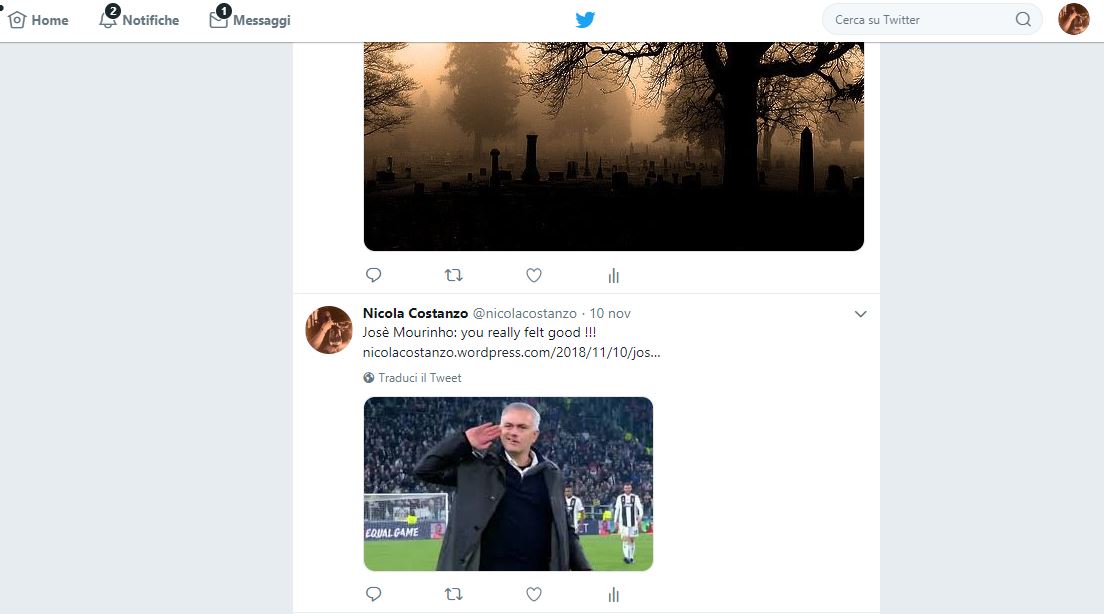This screenshot has height=614, width=1104.
Task: View analytics for the Mourinho tweet
Action: pyautogui.click(x=614, y=595)
